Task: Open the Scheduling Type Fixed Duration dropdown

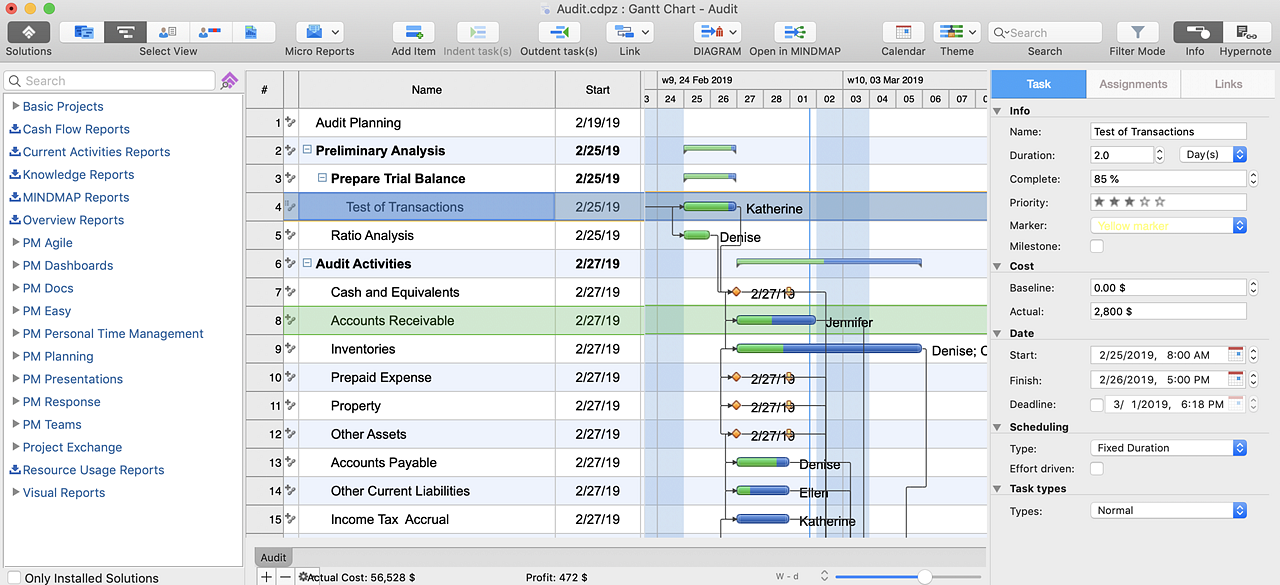Action: [x=1168, y=448]
